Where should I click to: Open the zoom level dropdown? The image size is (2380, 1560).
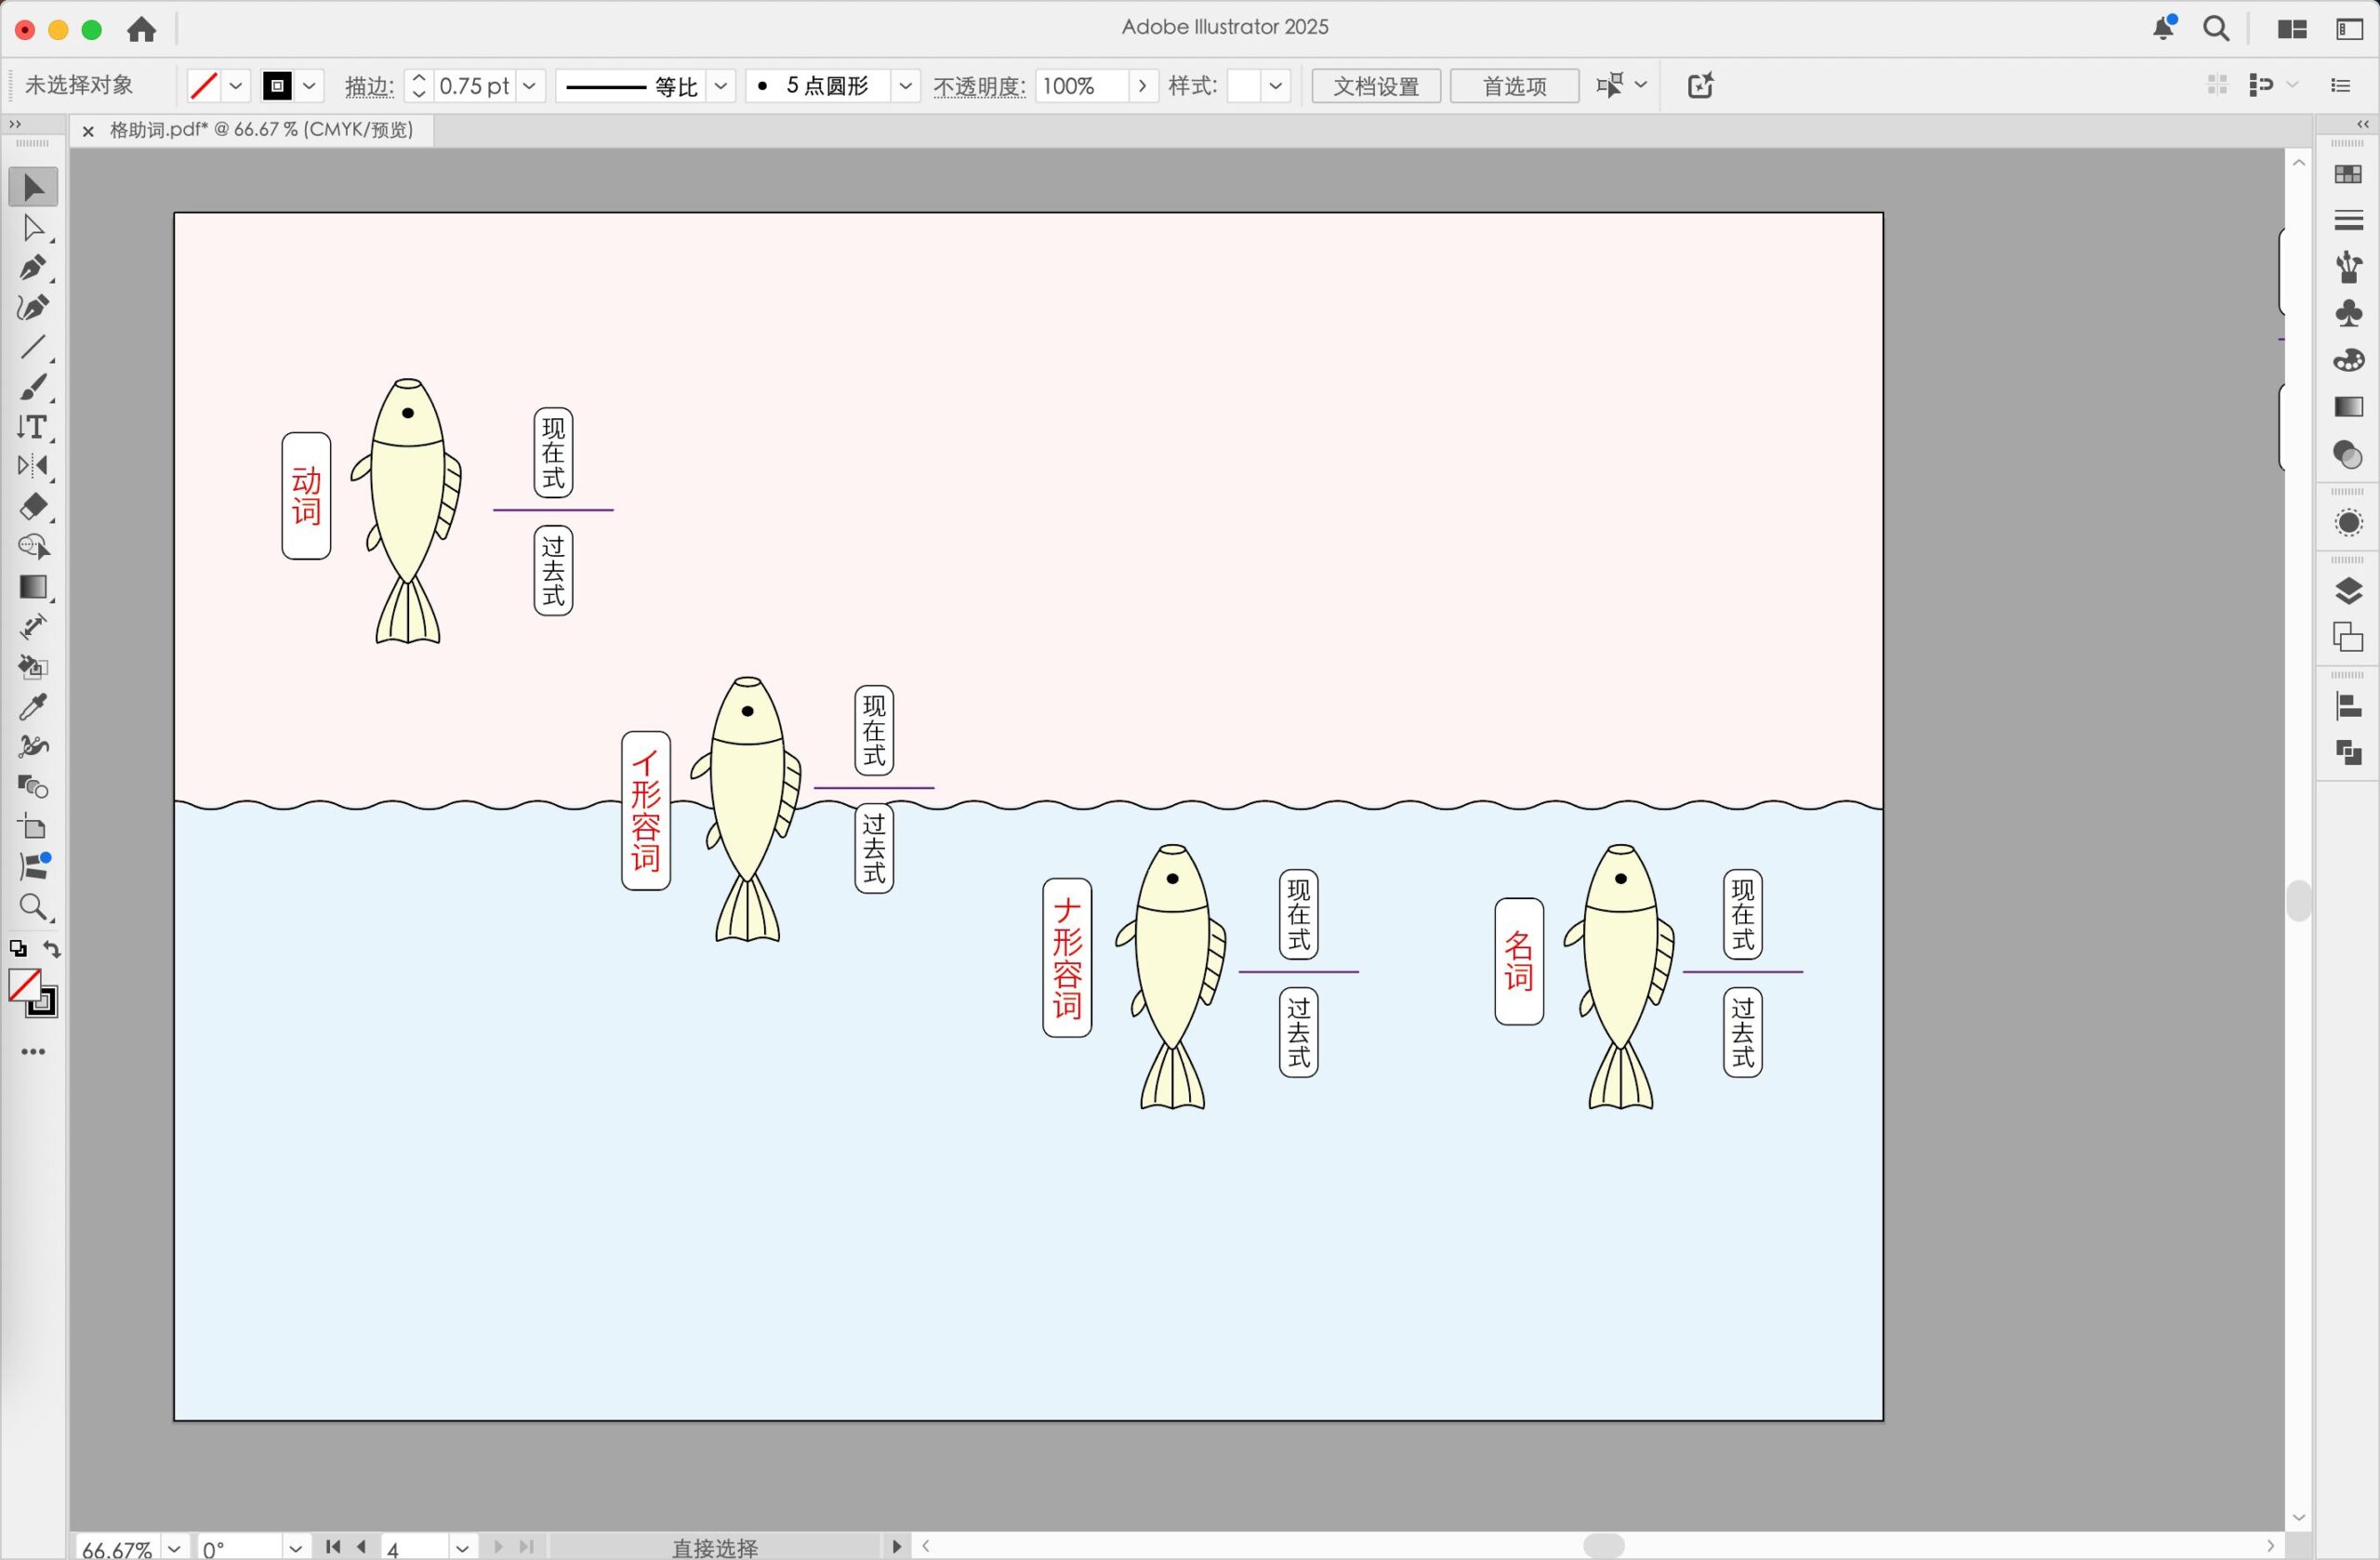(174, 1548)
